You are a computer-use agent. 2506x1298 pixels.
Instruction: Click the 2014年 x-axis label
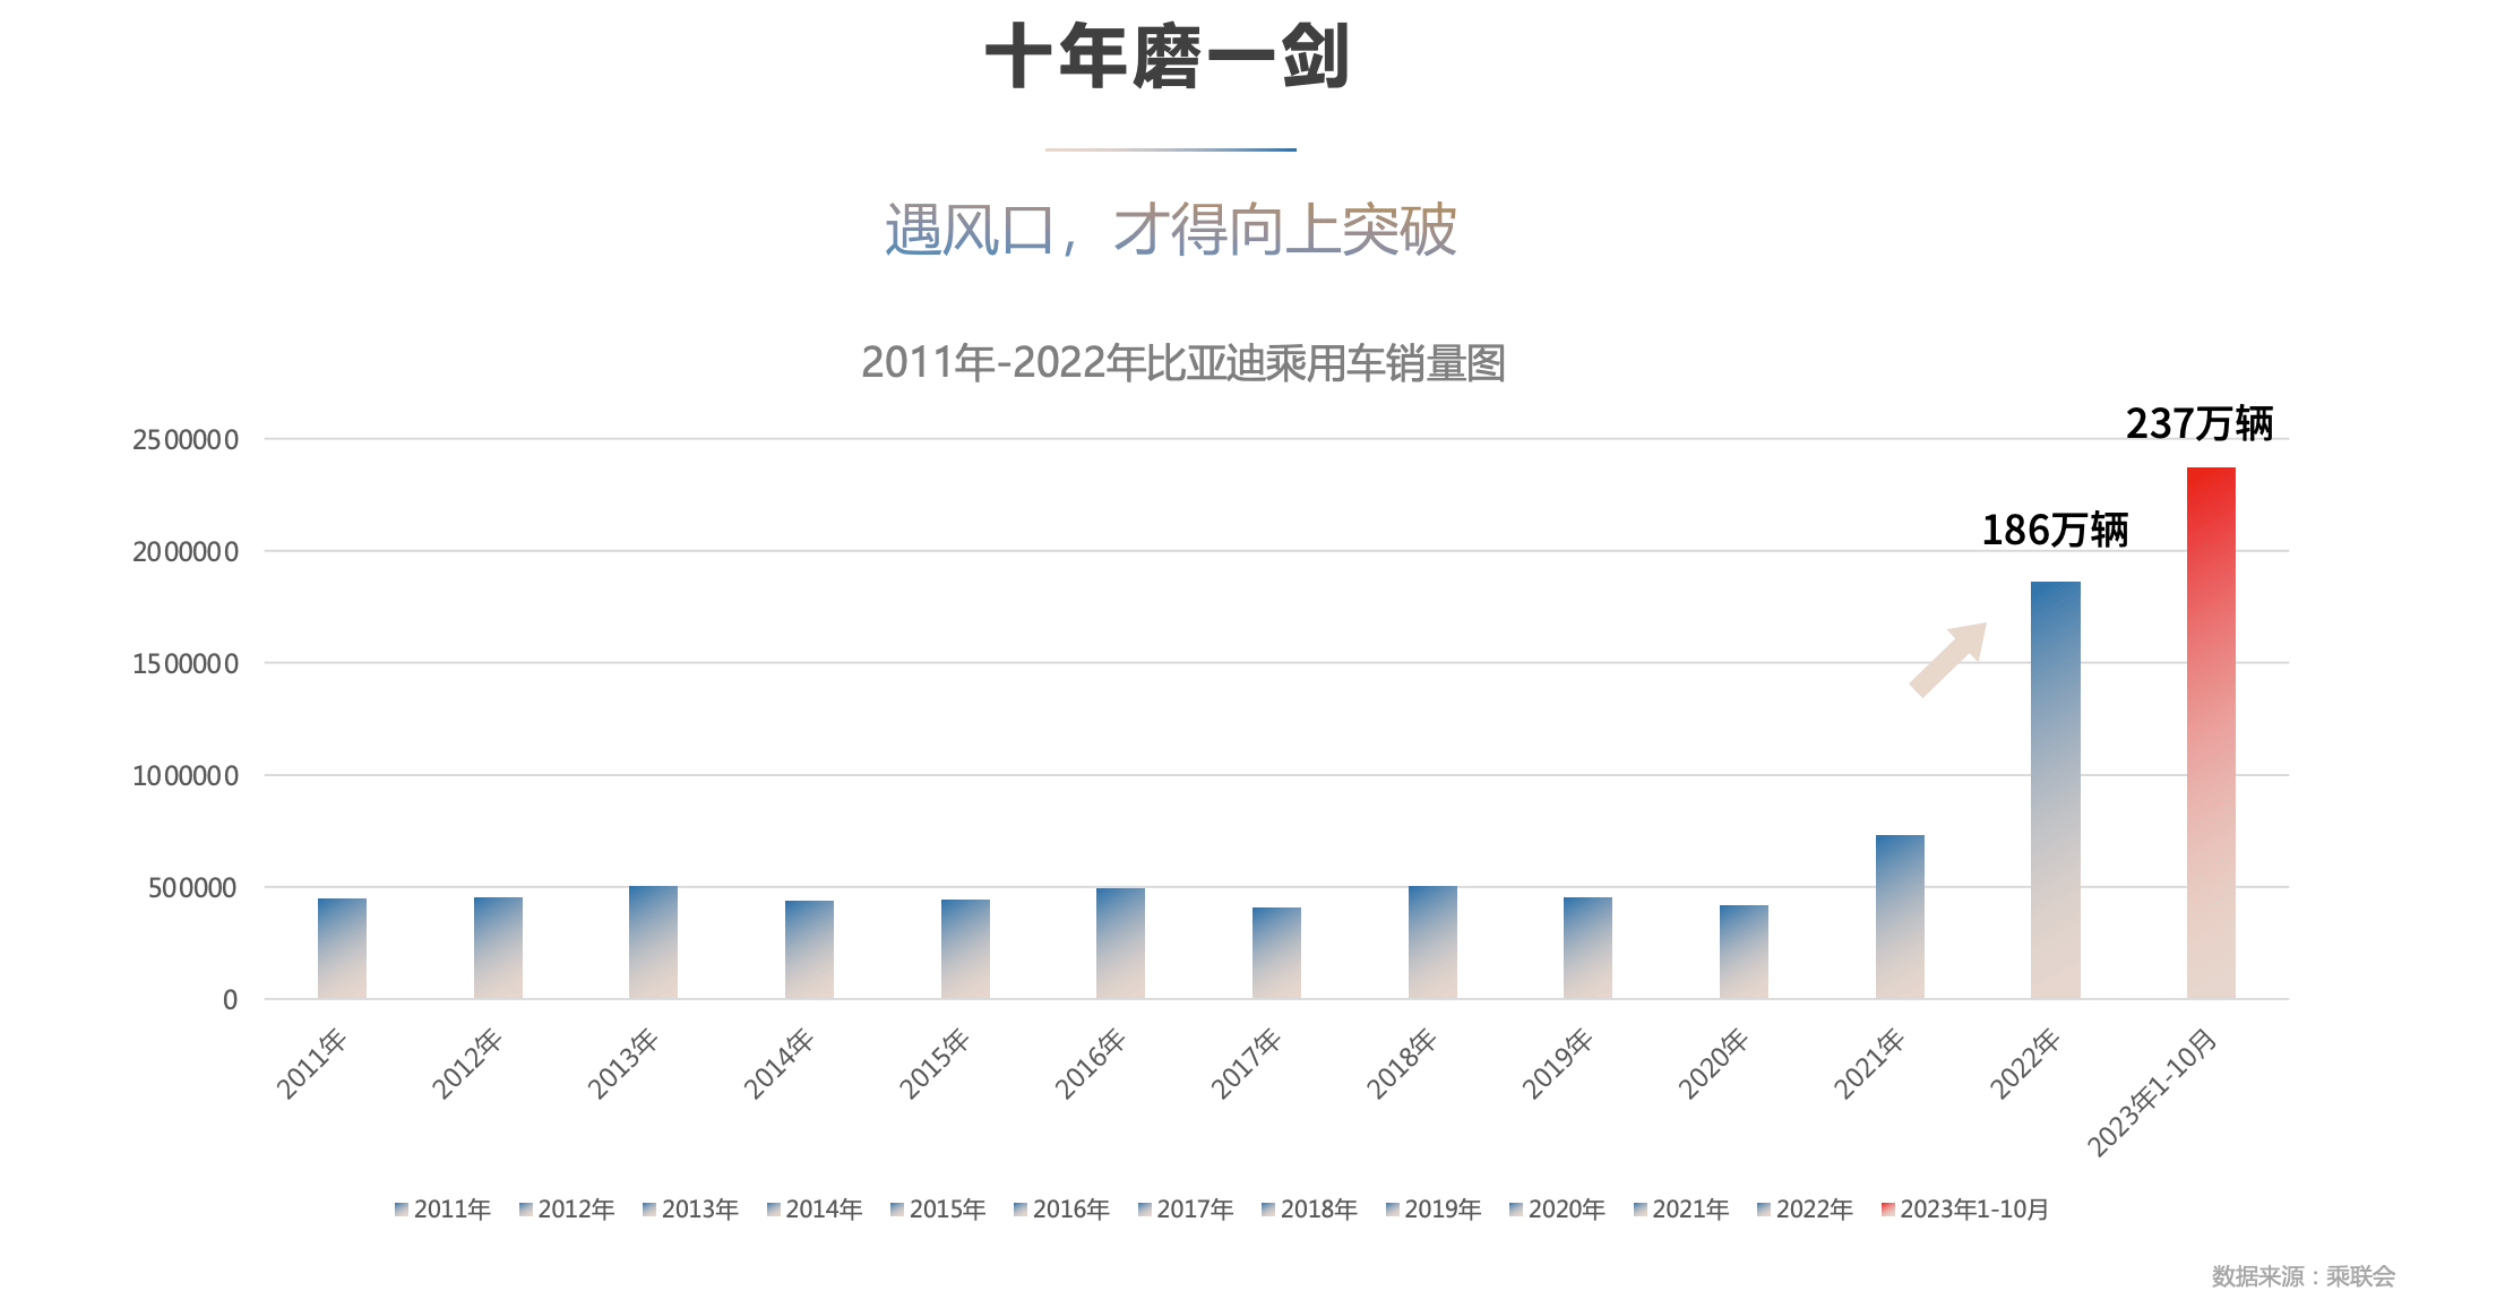click(x=778, y=1064)
